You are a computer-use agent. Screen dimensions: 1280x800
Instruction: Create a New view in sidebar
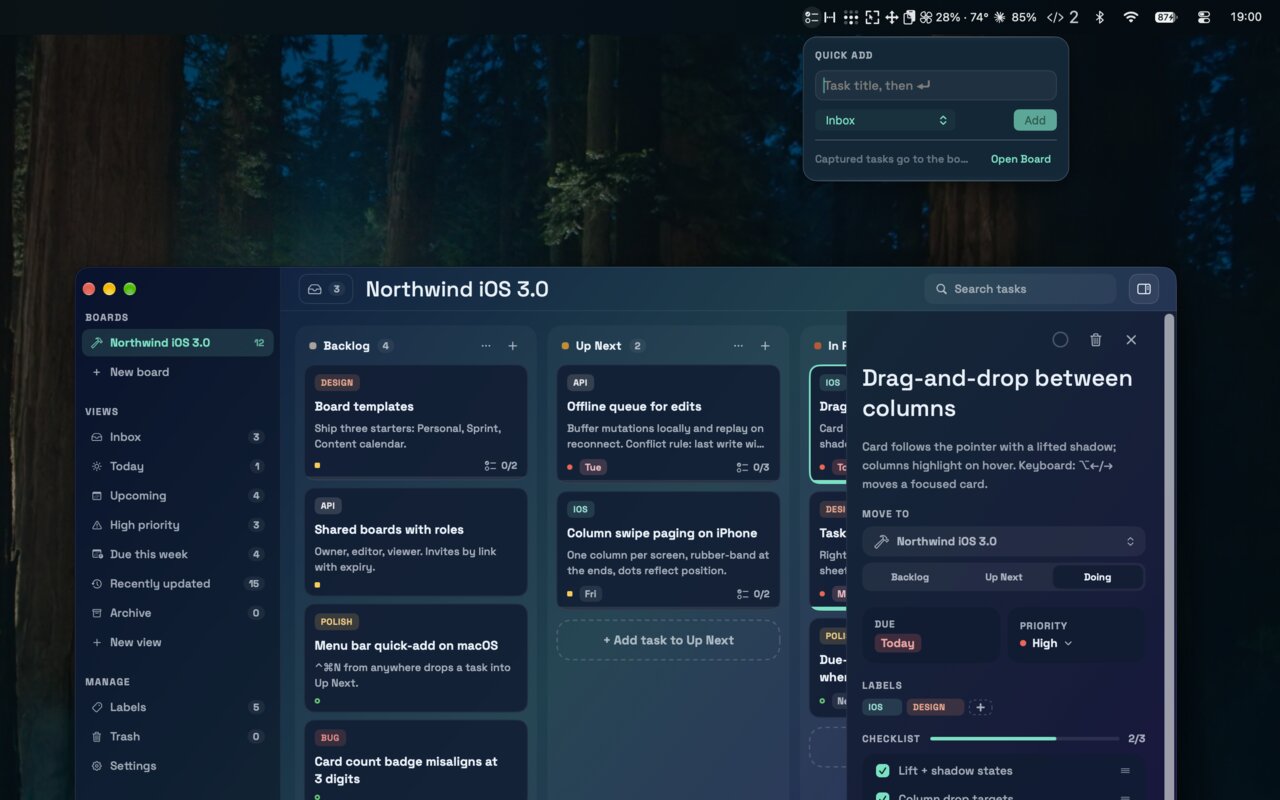click(x=177, y=642)
